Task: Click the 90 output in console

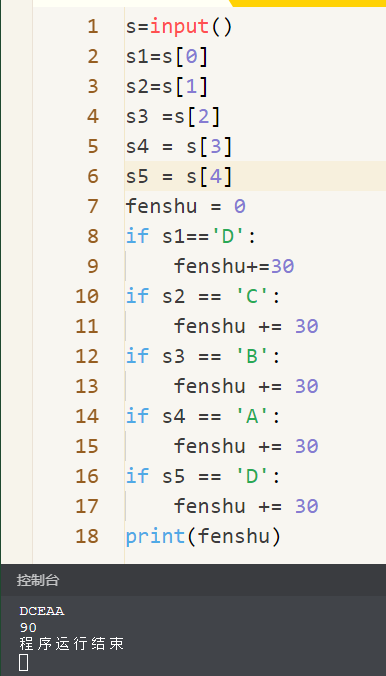Action: click(28, 627)
